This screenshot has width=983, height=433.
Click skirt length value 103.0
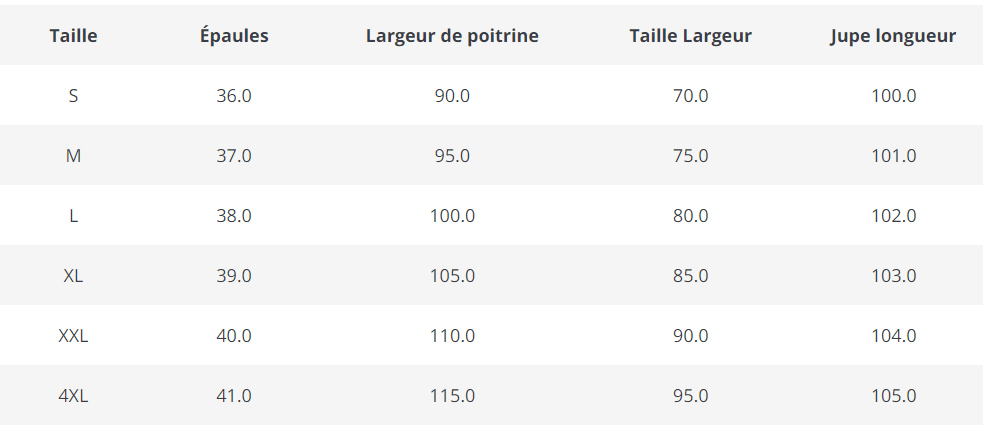click(x=893, y=276)
